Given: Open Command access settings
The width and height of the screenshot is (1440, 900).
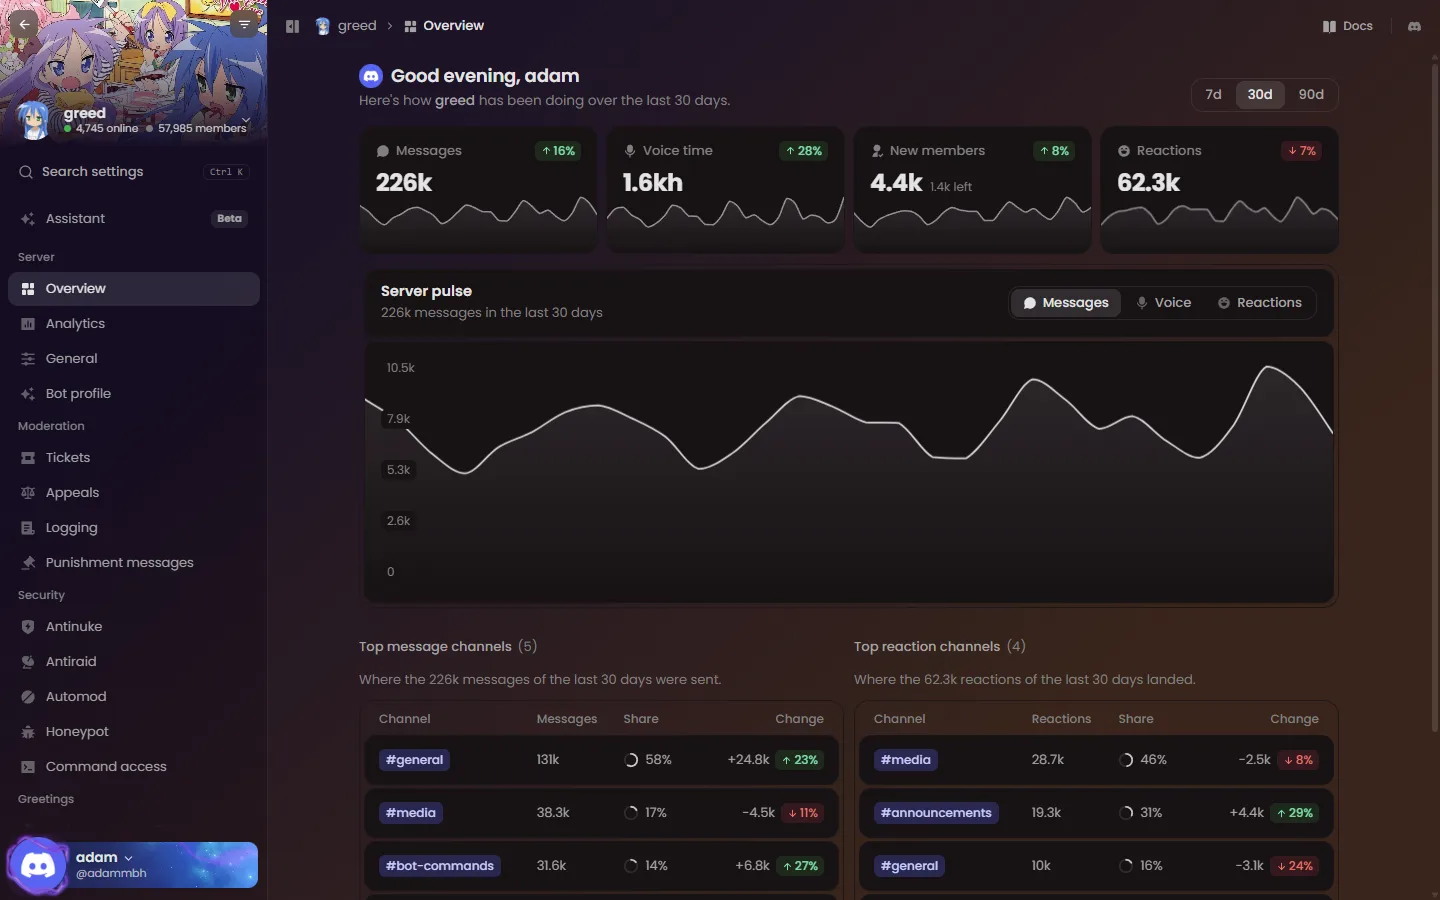Looking at the screenshot, I should point(133,767).
